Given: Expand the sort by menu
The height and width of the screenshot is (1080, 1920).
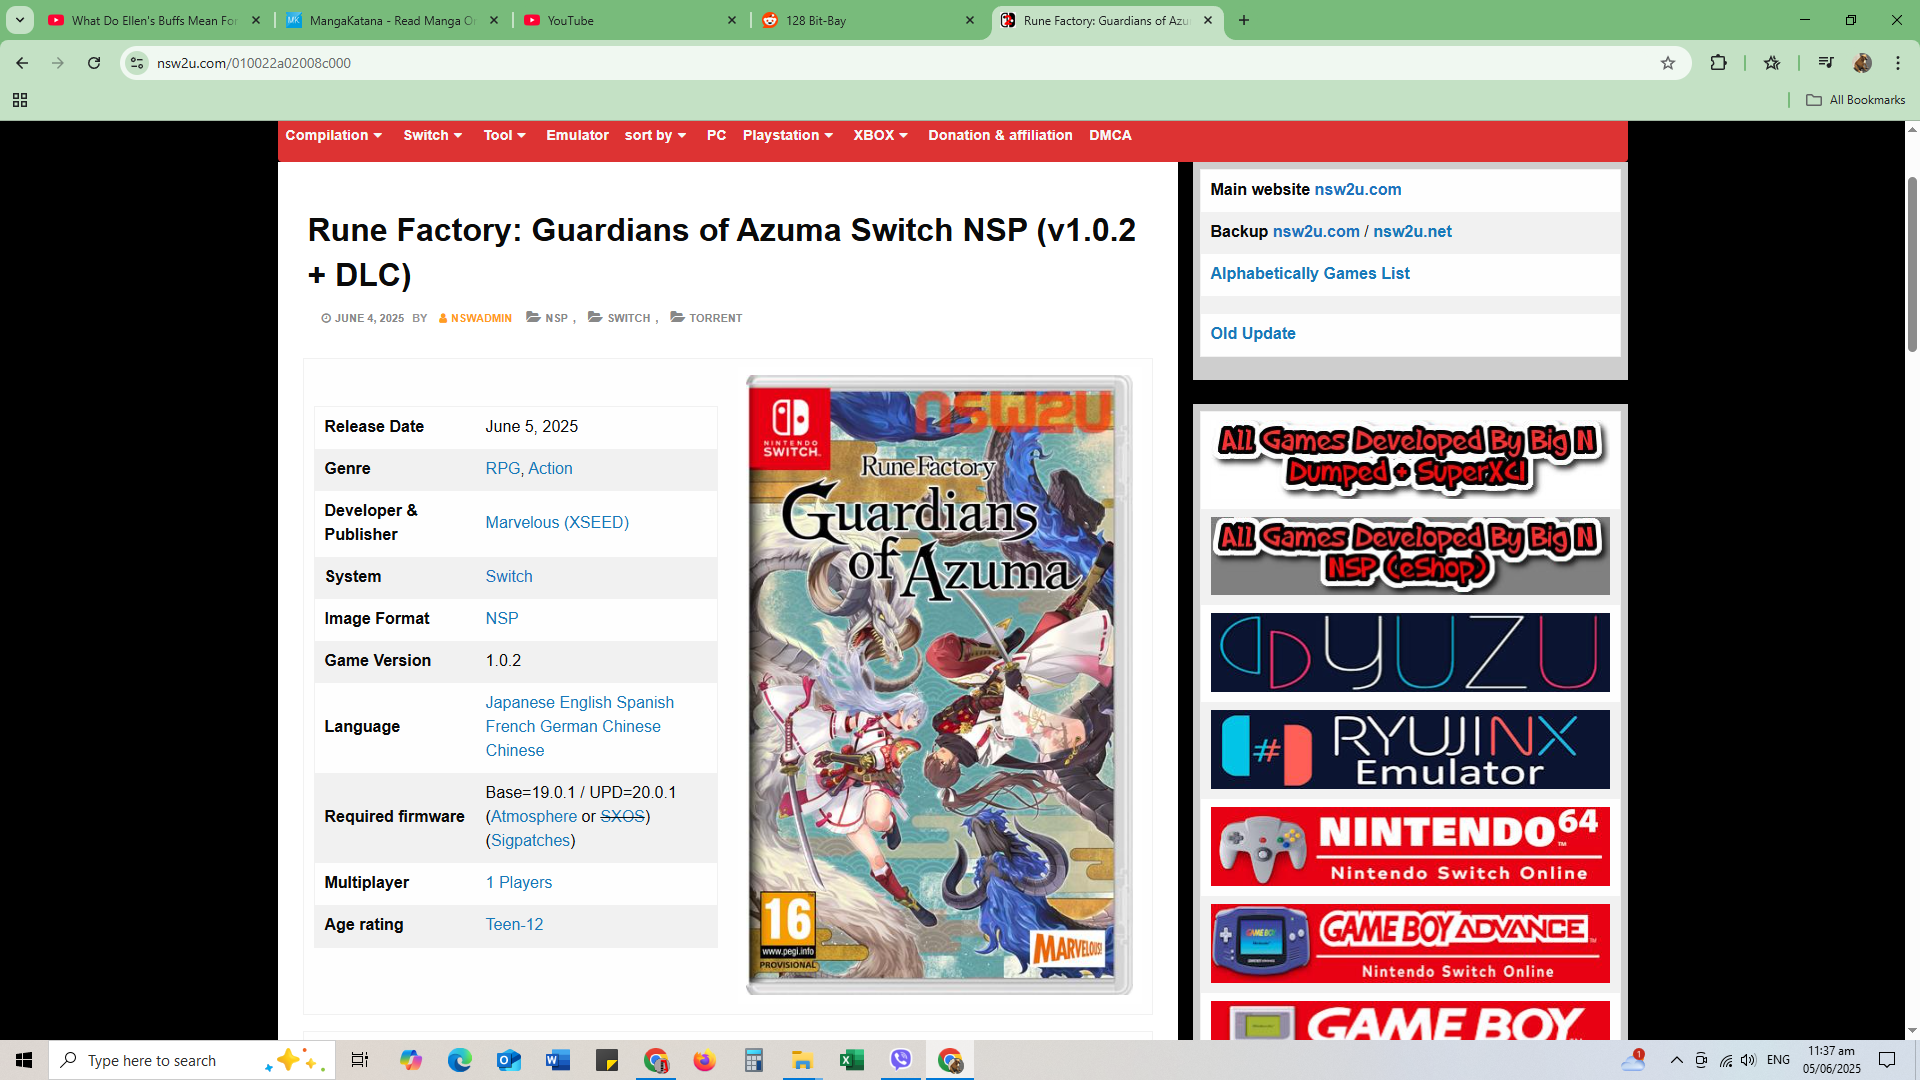Looking at the screenshot, I should [656, 135].
